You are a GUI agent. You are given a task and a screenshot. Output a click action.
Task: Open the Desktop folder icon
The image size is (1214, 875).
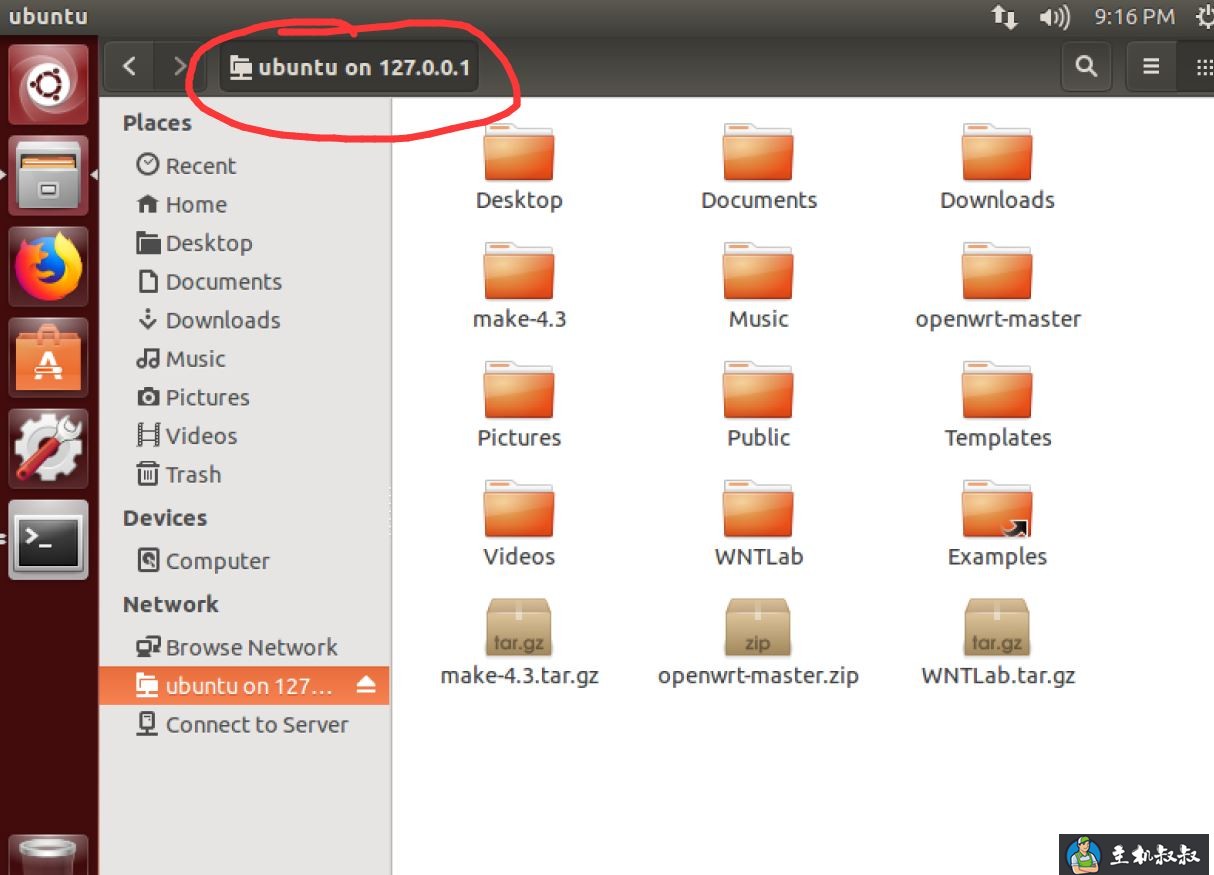coord(518,153)
